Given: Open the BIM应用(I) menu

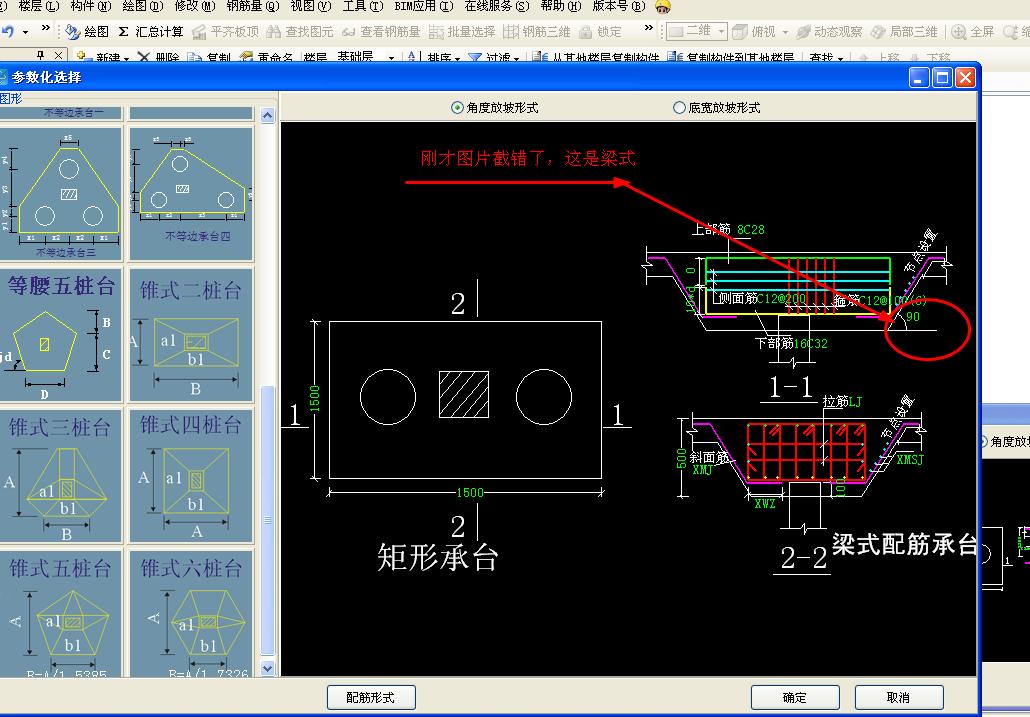Looking at the screenshot, I should [x=424, y=6].
